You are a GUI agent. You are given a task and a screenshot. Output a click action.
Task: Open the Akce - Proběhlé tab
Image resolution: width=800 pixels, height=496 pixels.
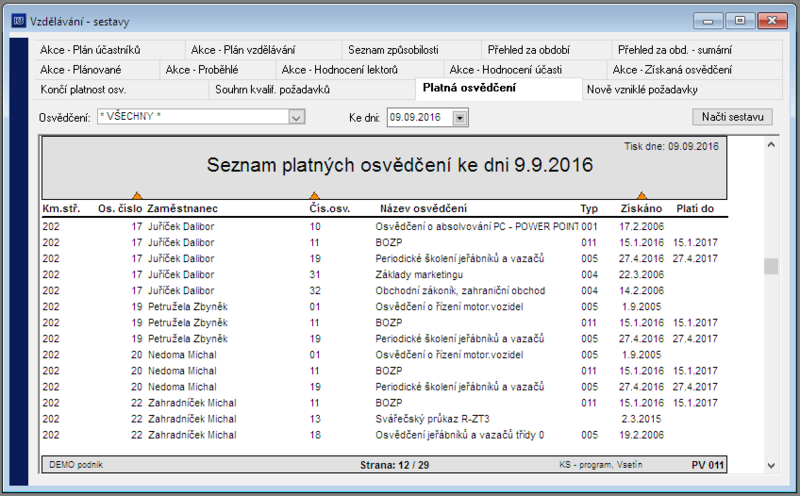tap(218, 70)
